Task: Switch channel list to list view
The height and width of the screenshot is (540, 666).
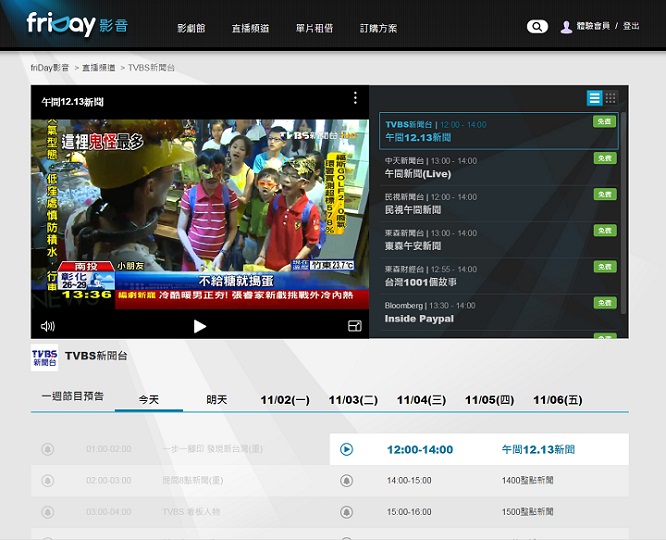Action: click(594, 98)
